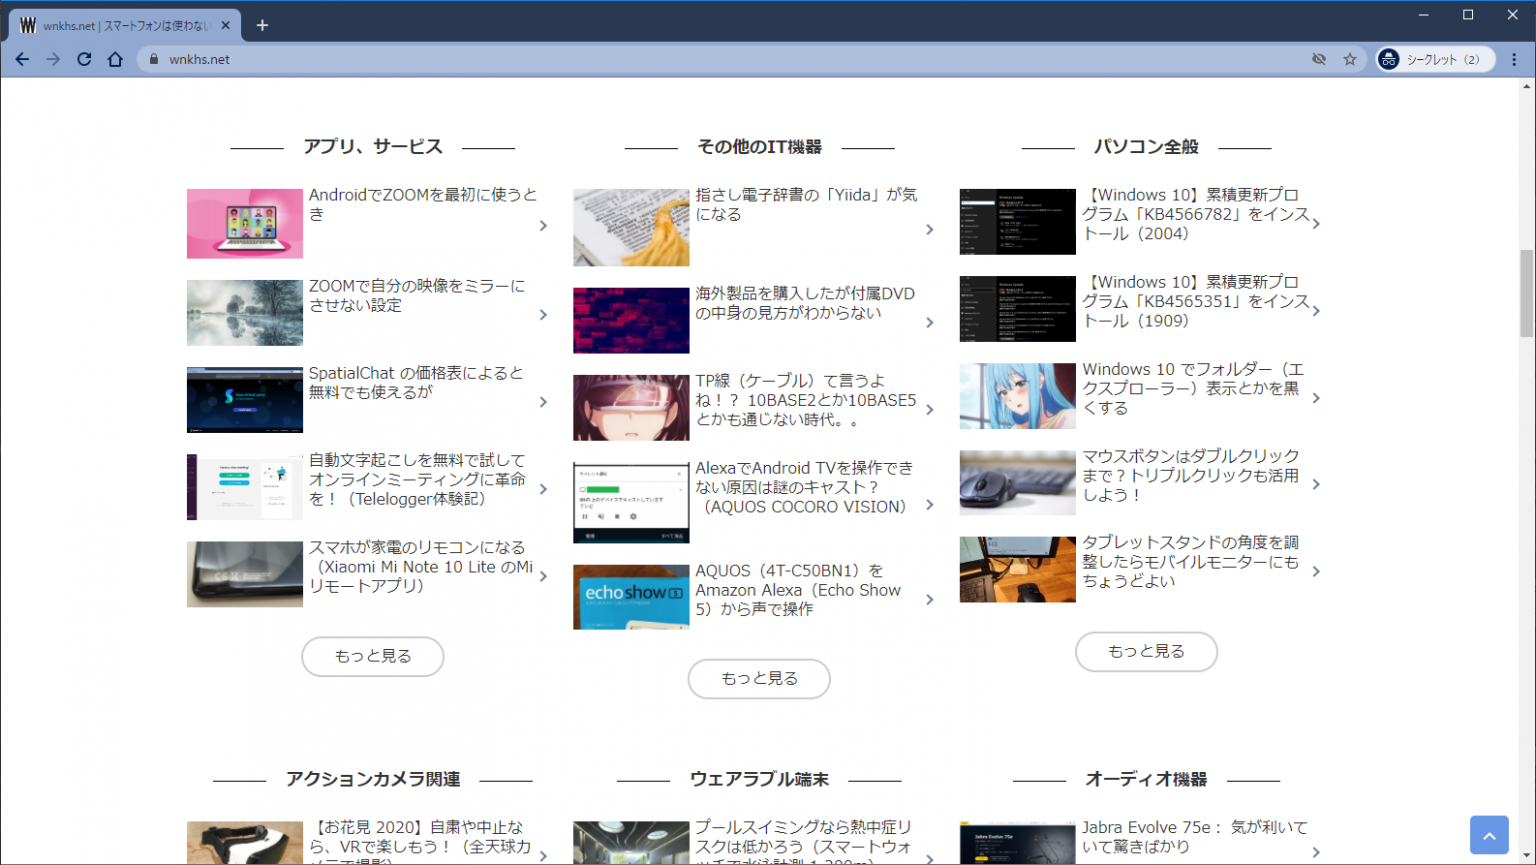Click the chevron beside the Echo Show 5 article
Viewport: 1536px width, 865px height.
pyautogui.click(x=930, y=599)
